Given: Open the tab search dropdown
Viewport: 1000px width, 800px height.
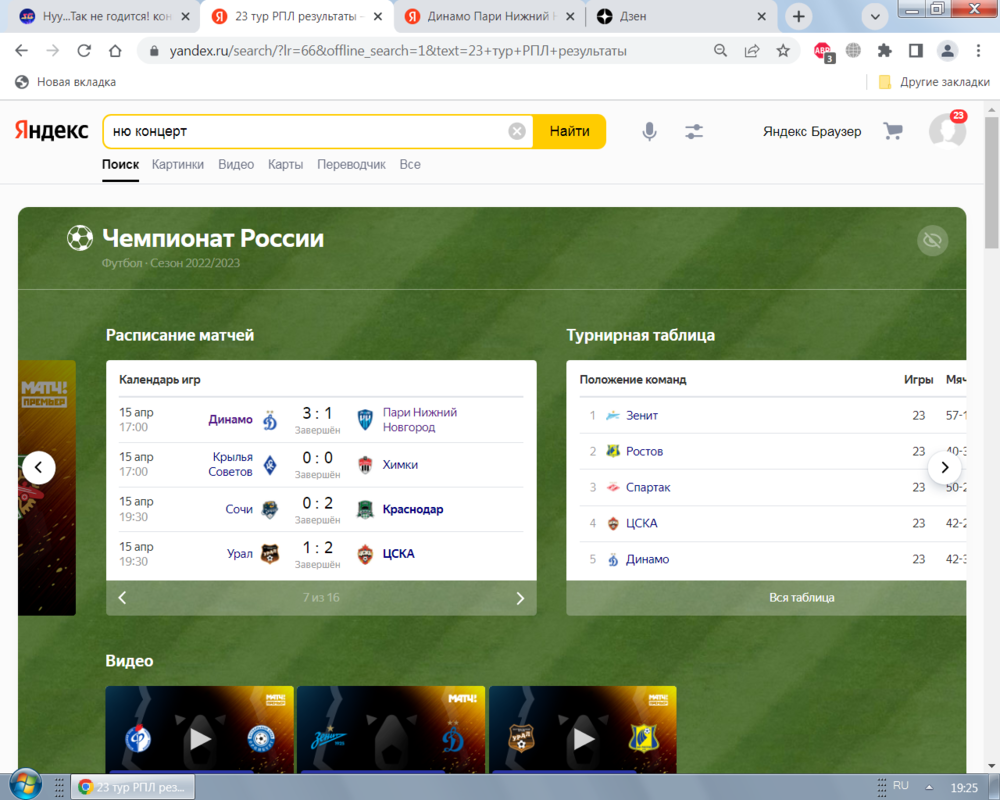Looking at the screenshot, I should (x=875, y=17).
